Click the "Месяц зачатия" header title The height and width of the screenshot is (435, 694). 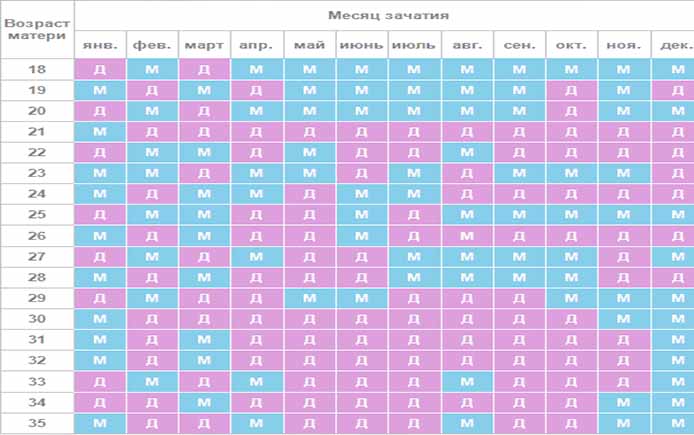pos(388,15)
